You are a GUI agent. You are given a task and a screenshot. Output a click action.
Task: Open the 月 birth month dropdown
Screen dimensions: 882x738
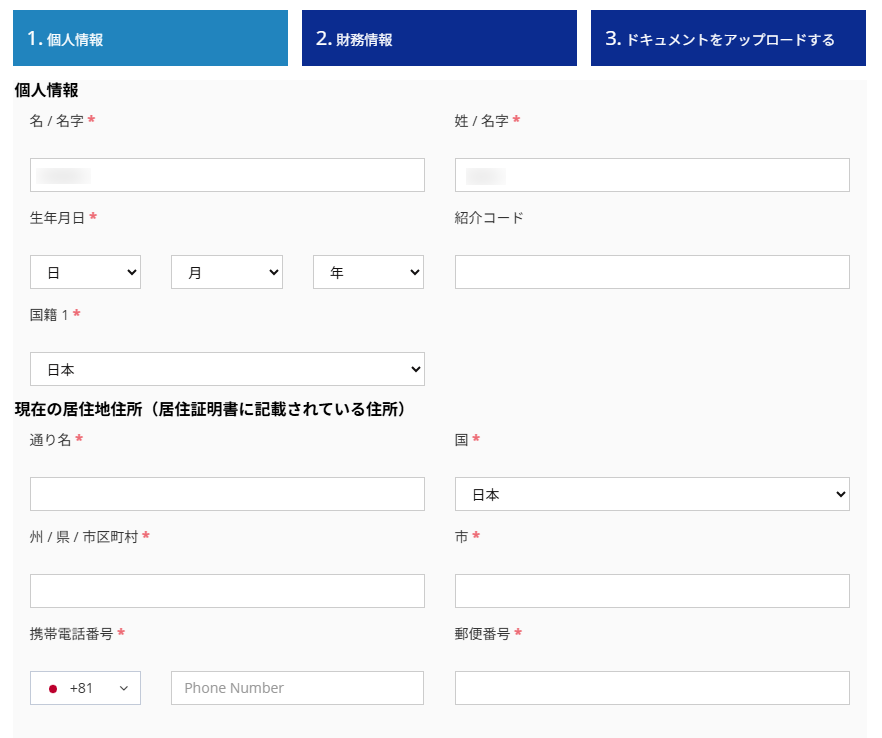pos(227,272)
